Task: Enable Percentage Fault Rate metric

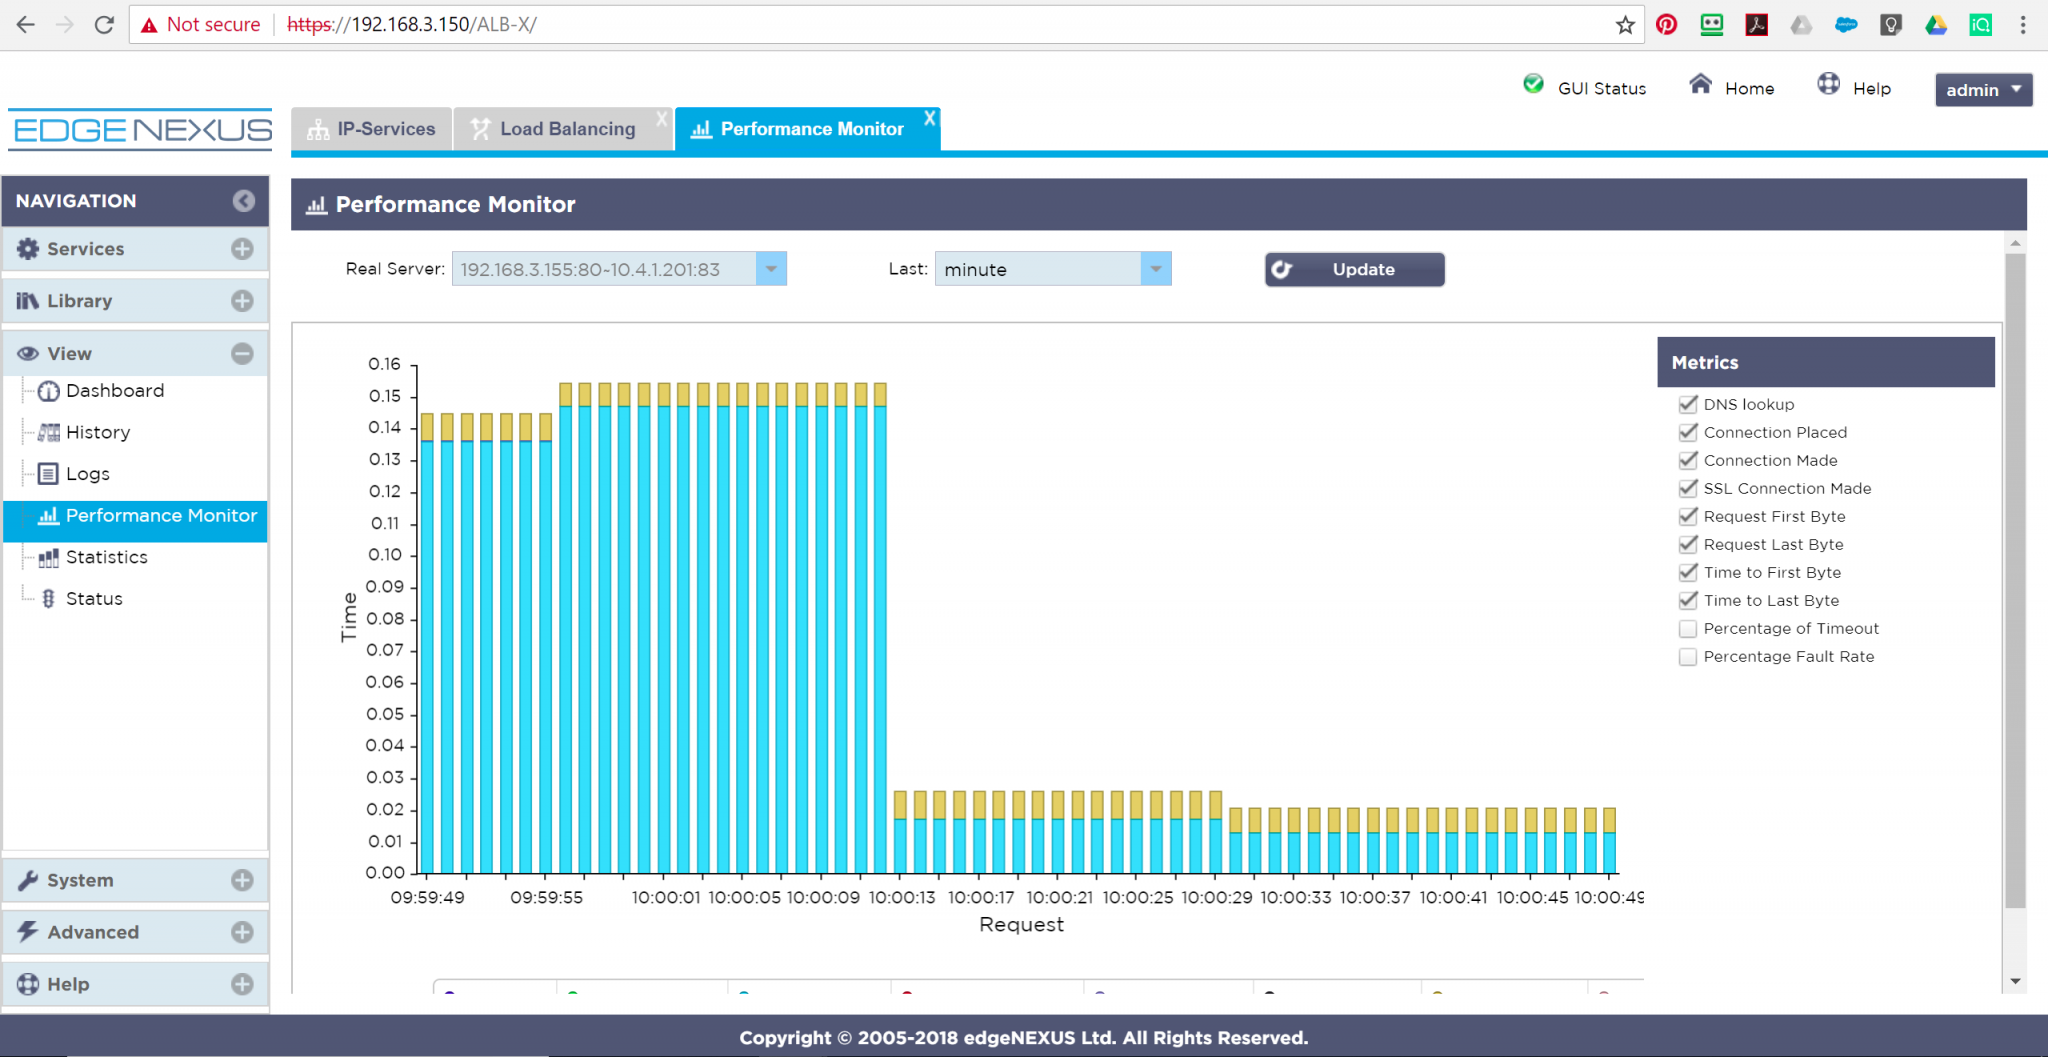Action: 1688,656
